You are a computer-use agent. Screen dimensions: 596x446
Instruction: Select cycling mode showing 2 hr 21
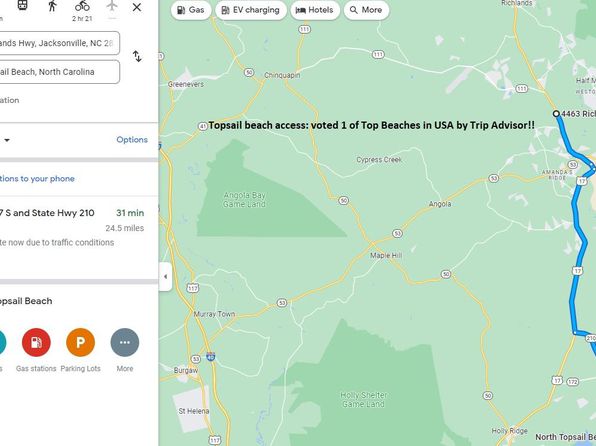pyautogui.click(x=82, y=10)
